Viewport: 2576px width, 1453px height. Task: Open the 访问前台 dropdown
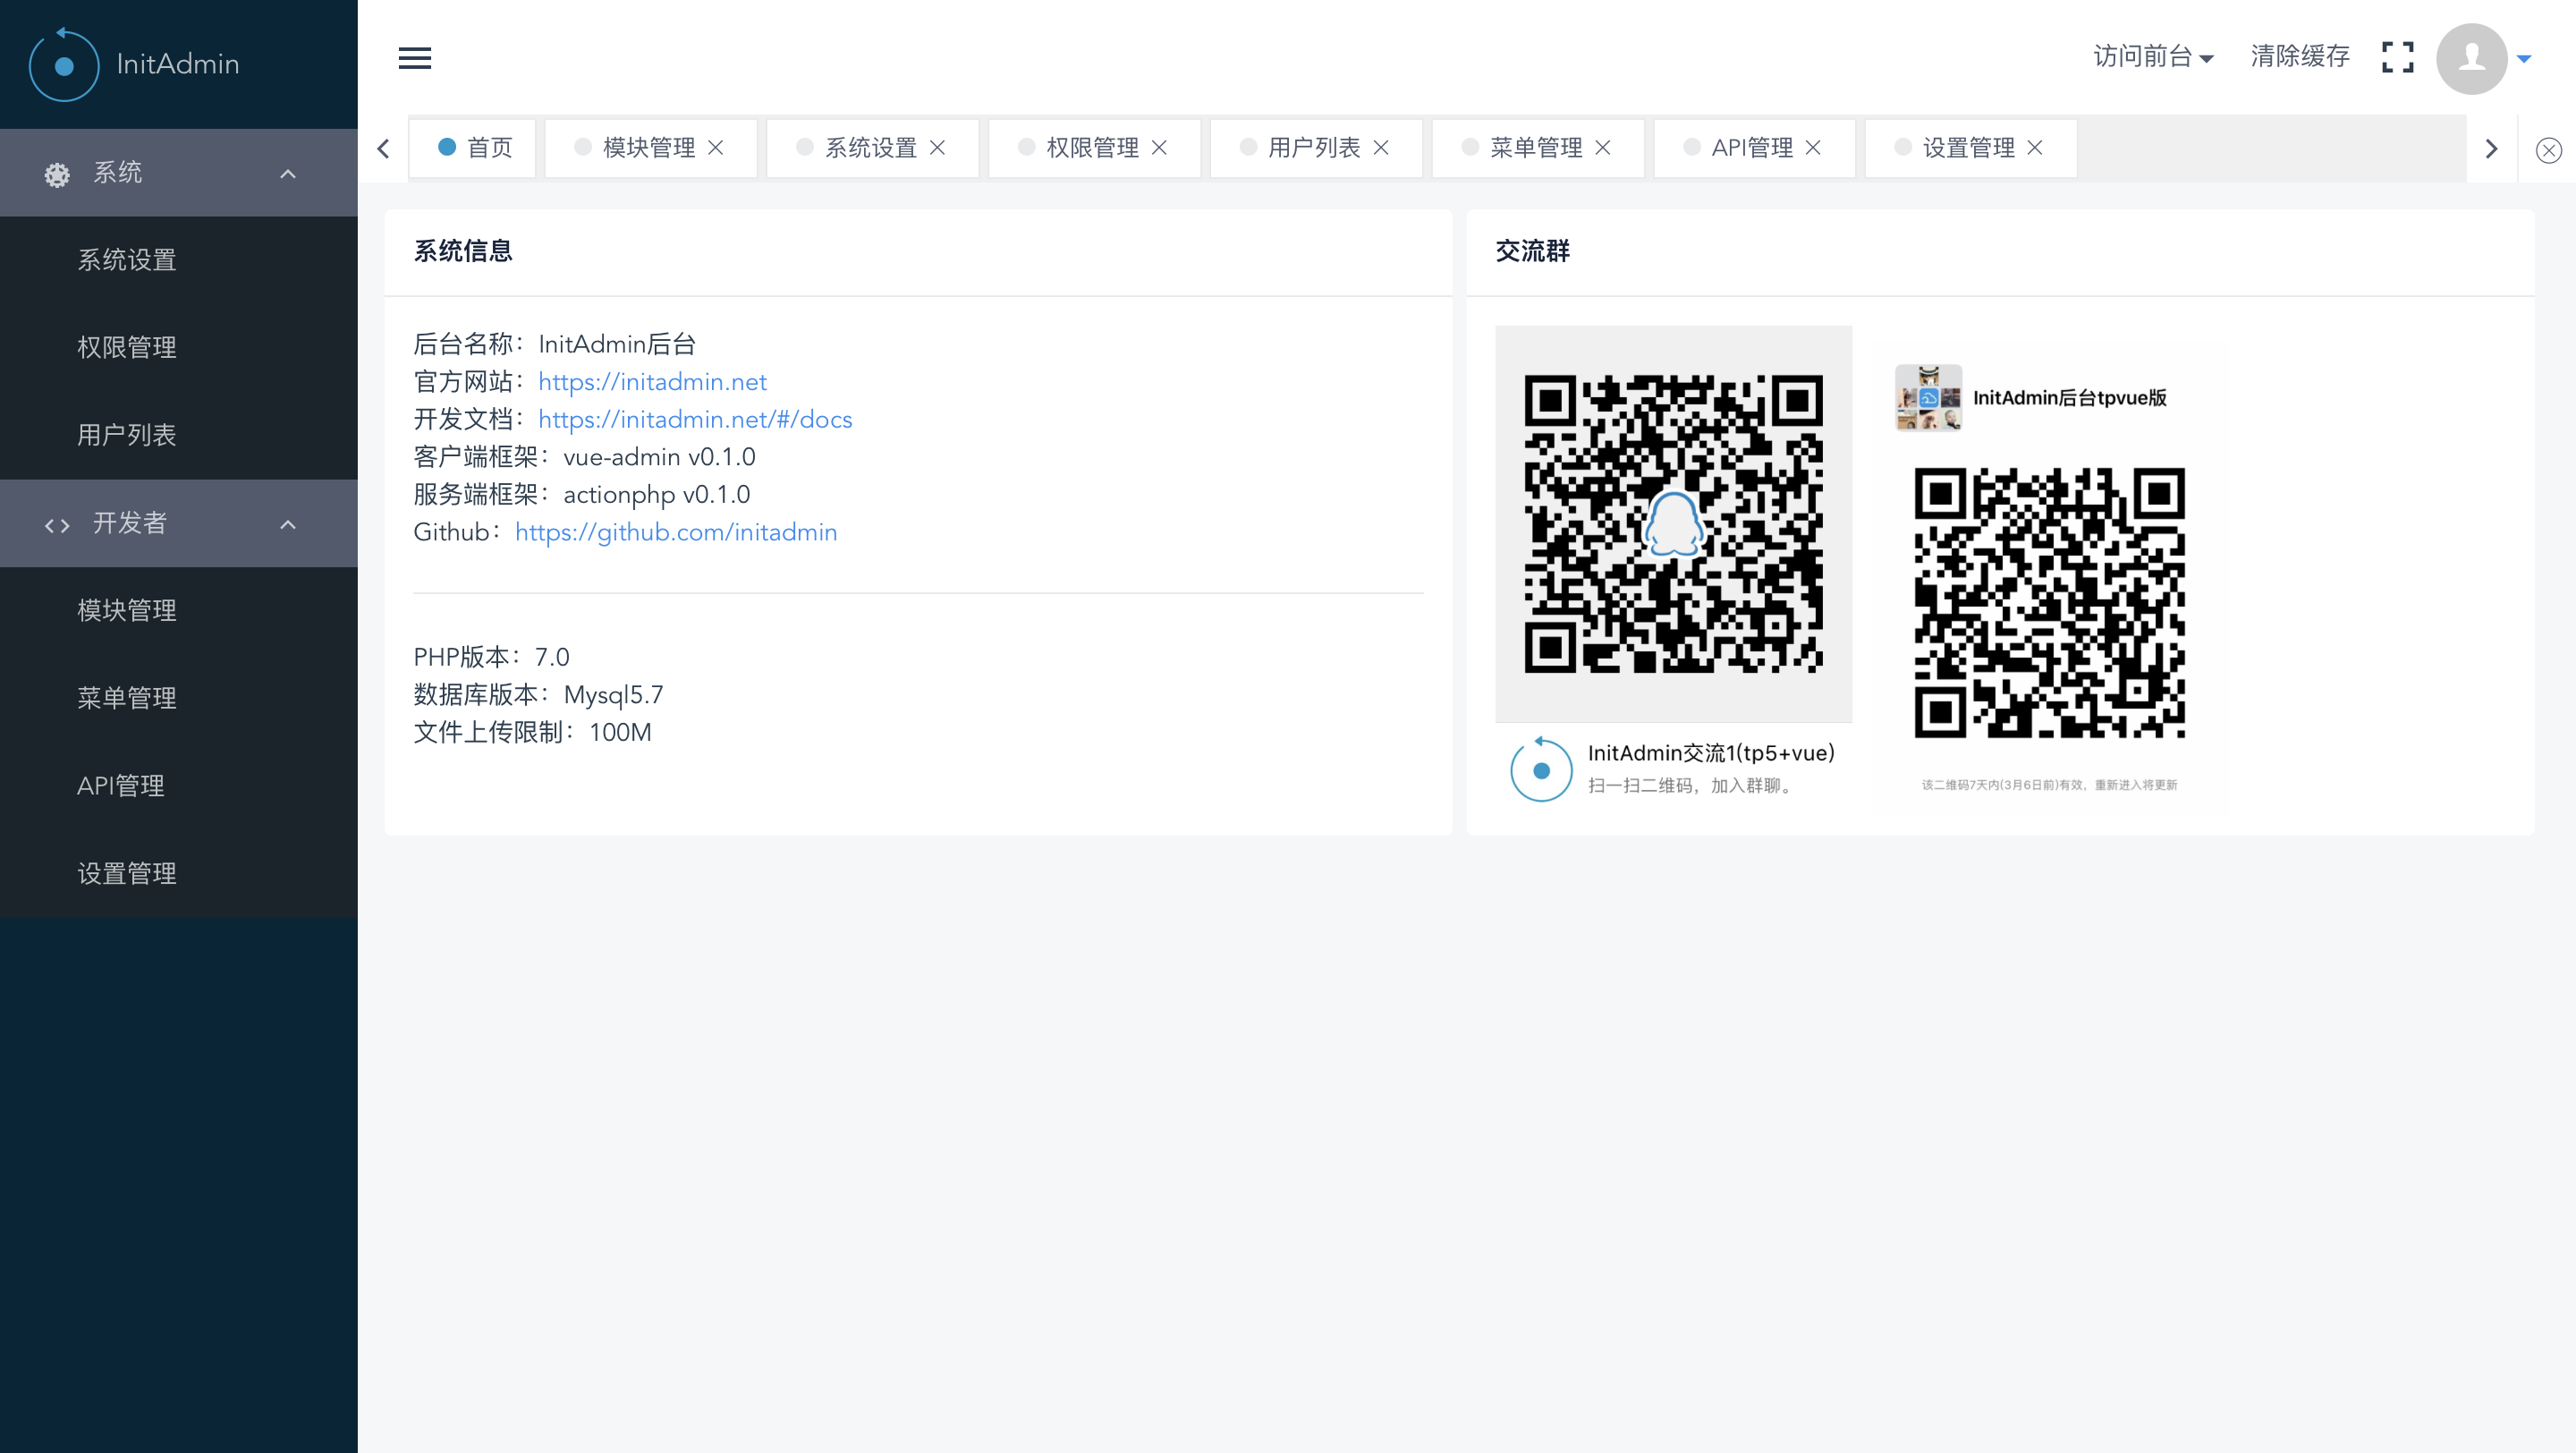coord(2153,57)
